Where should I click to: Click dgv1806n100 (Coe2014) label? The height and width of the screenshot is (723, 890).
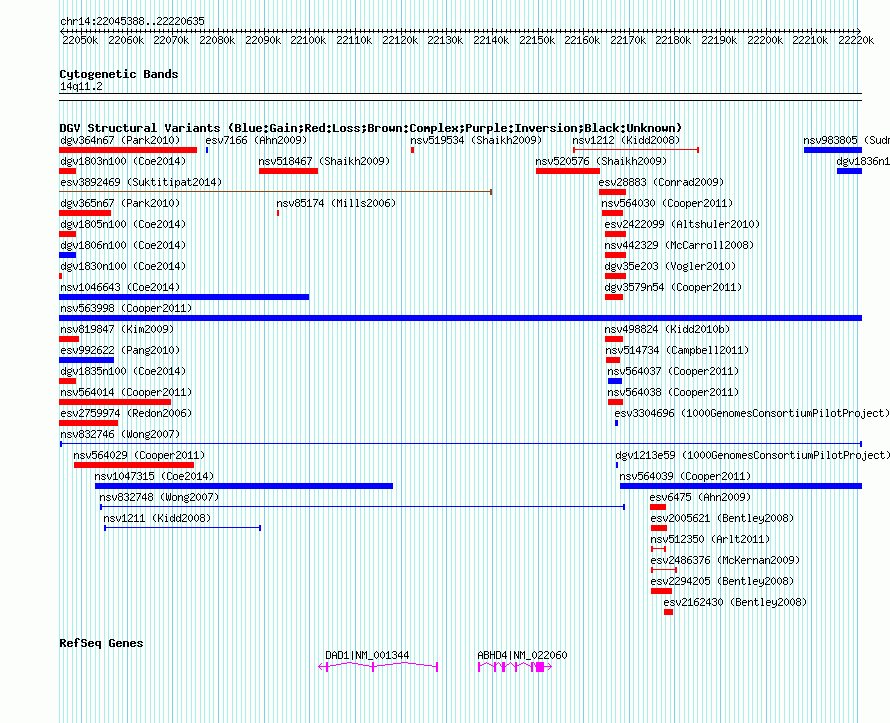123,245
